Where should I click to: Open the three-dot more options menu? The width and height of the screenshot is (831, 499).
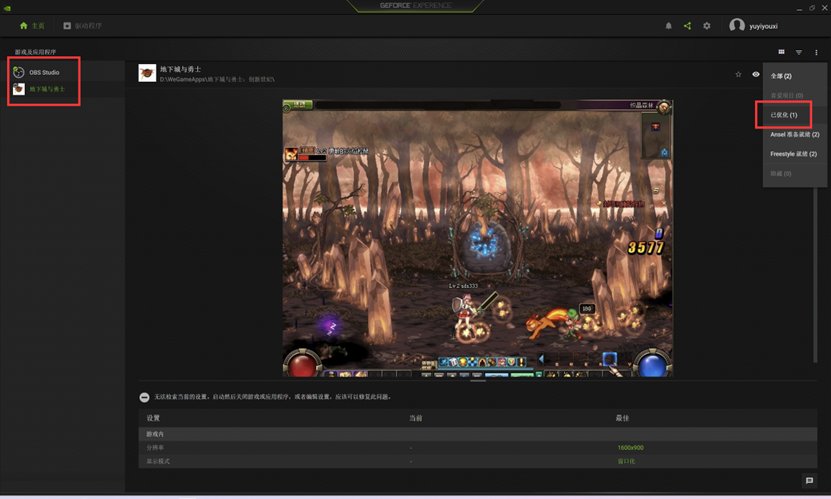click(816, 52)
